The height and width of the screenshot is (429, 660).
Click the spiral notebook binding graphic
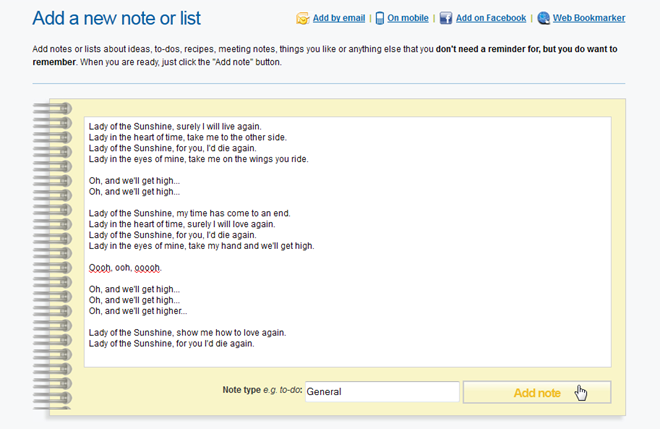pyautogui.click(x=52, y=256)
